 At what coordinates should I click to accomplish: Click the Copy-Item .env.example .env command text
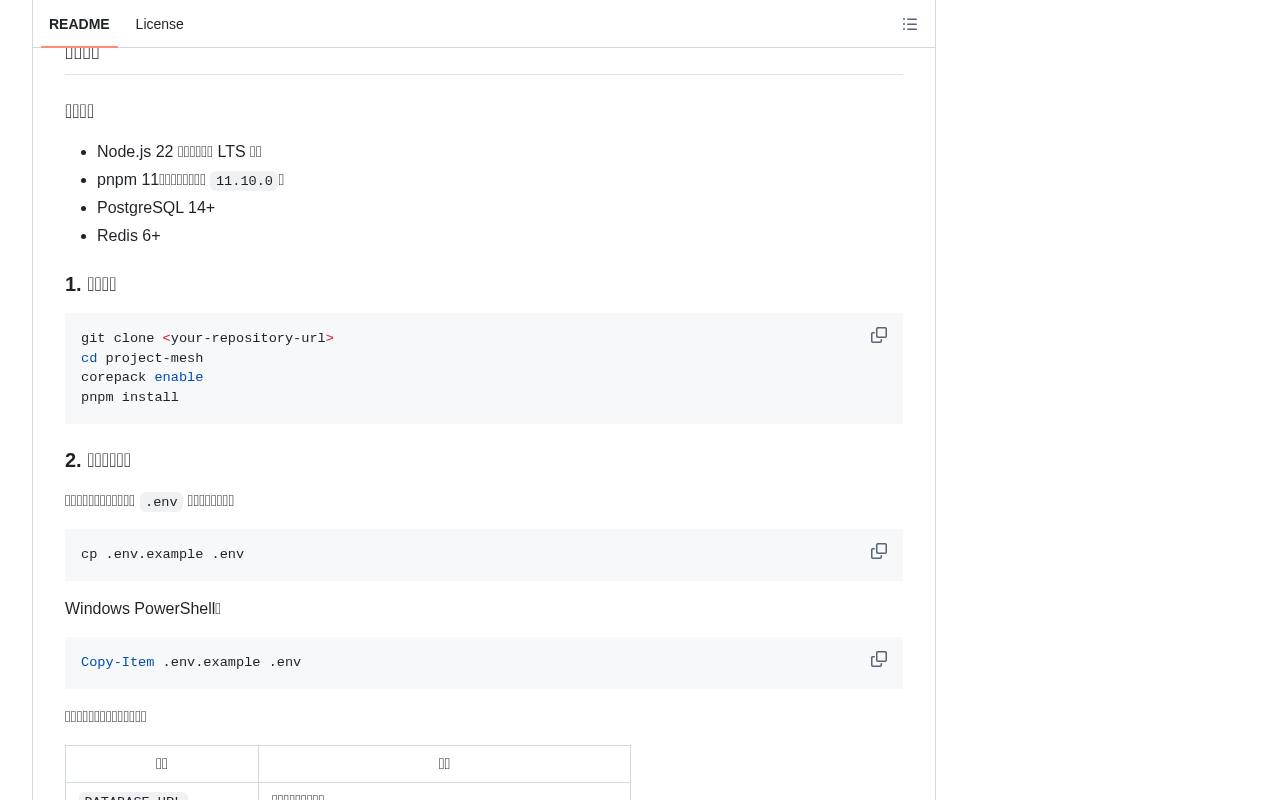pyautogui.click(x=191, y=663)
